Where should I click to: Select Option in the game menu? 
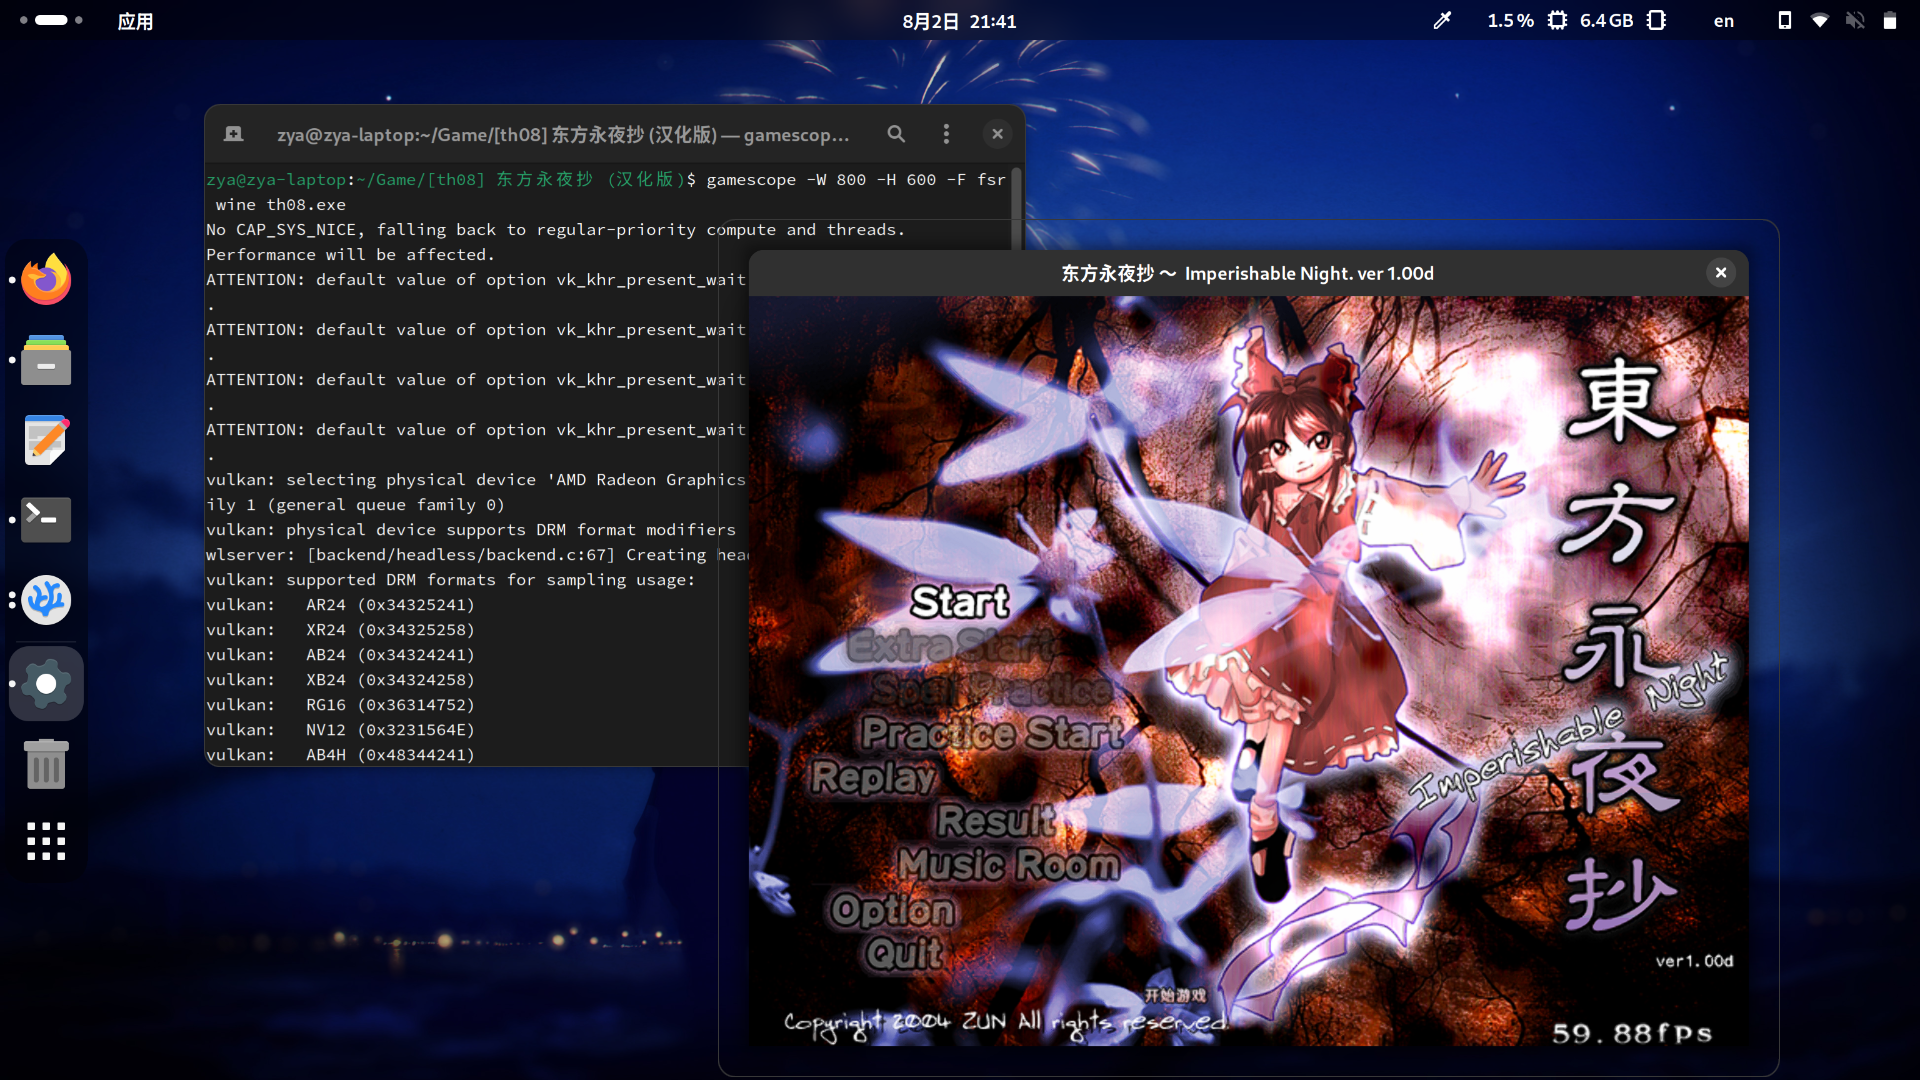point(892,910)
